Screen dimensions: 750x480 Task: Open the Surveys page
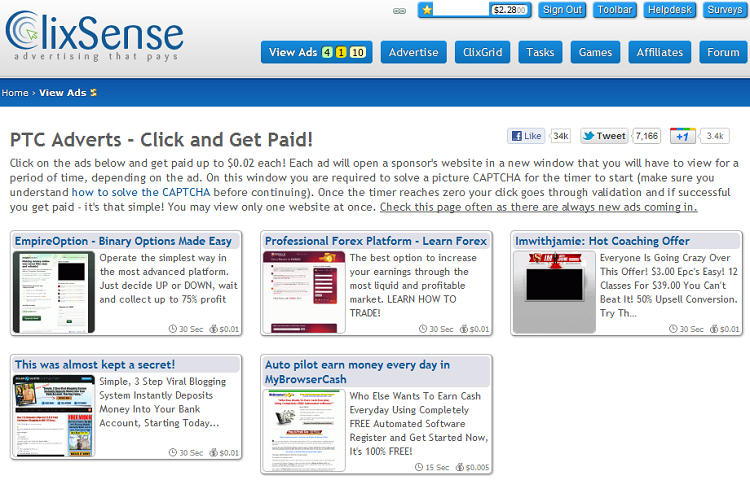725,10
